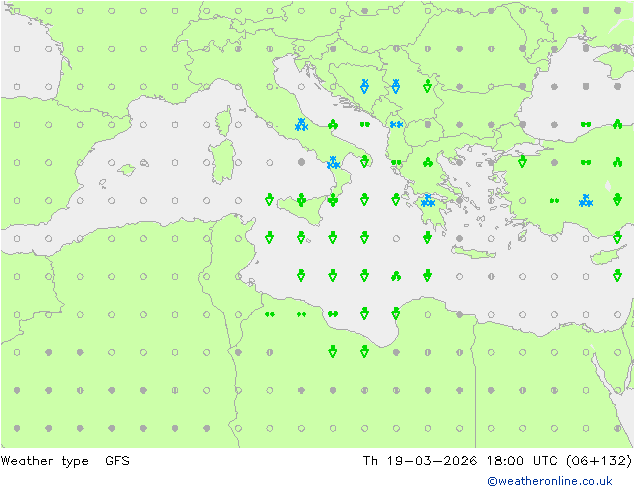Click the '18:00 UTC' time text

522,460
